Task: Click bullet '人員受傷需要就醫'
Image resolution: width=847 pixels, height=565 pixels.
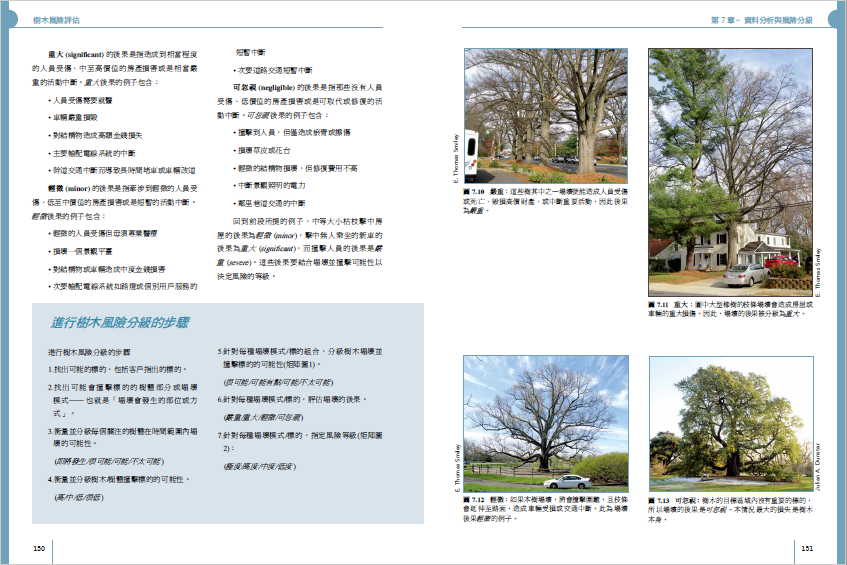Action: (80, 100)
